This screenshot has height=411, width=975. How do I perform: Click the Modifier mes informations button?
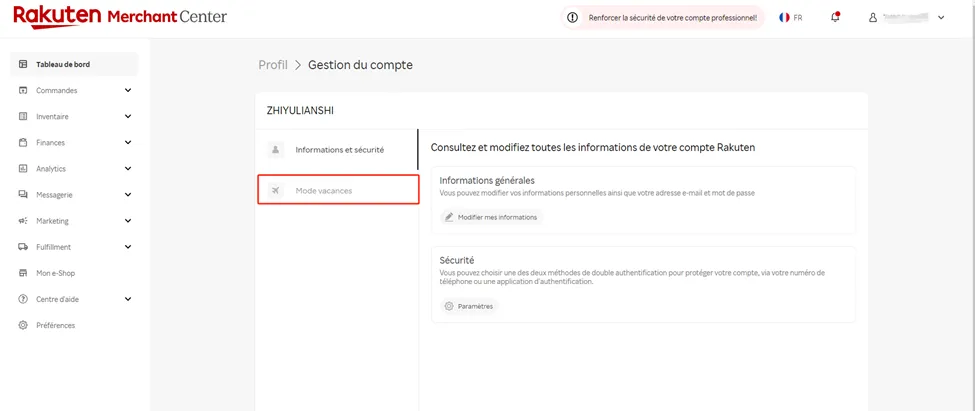492,217
